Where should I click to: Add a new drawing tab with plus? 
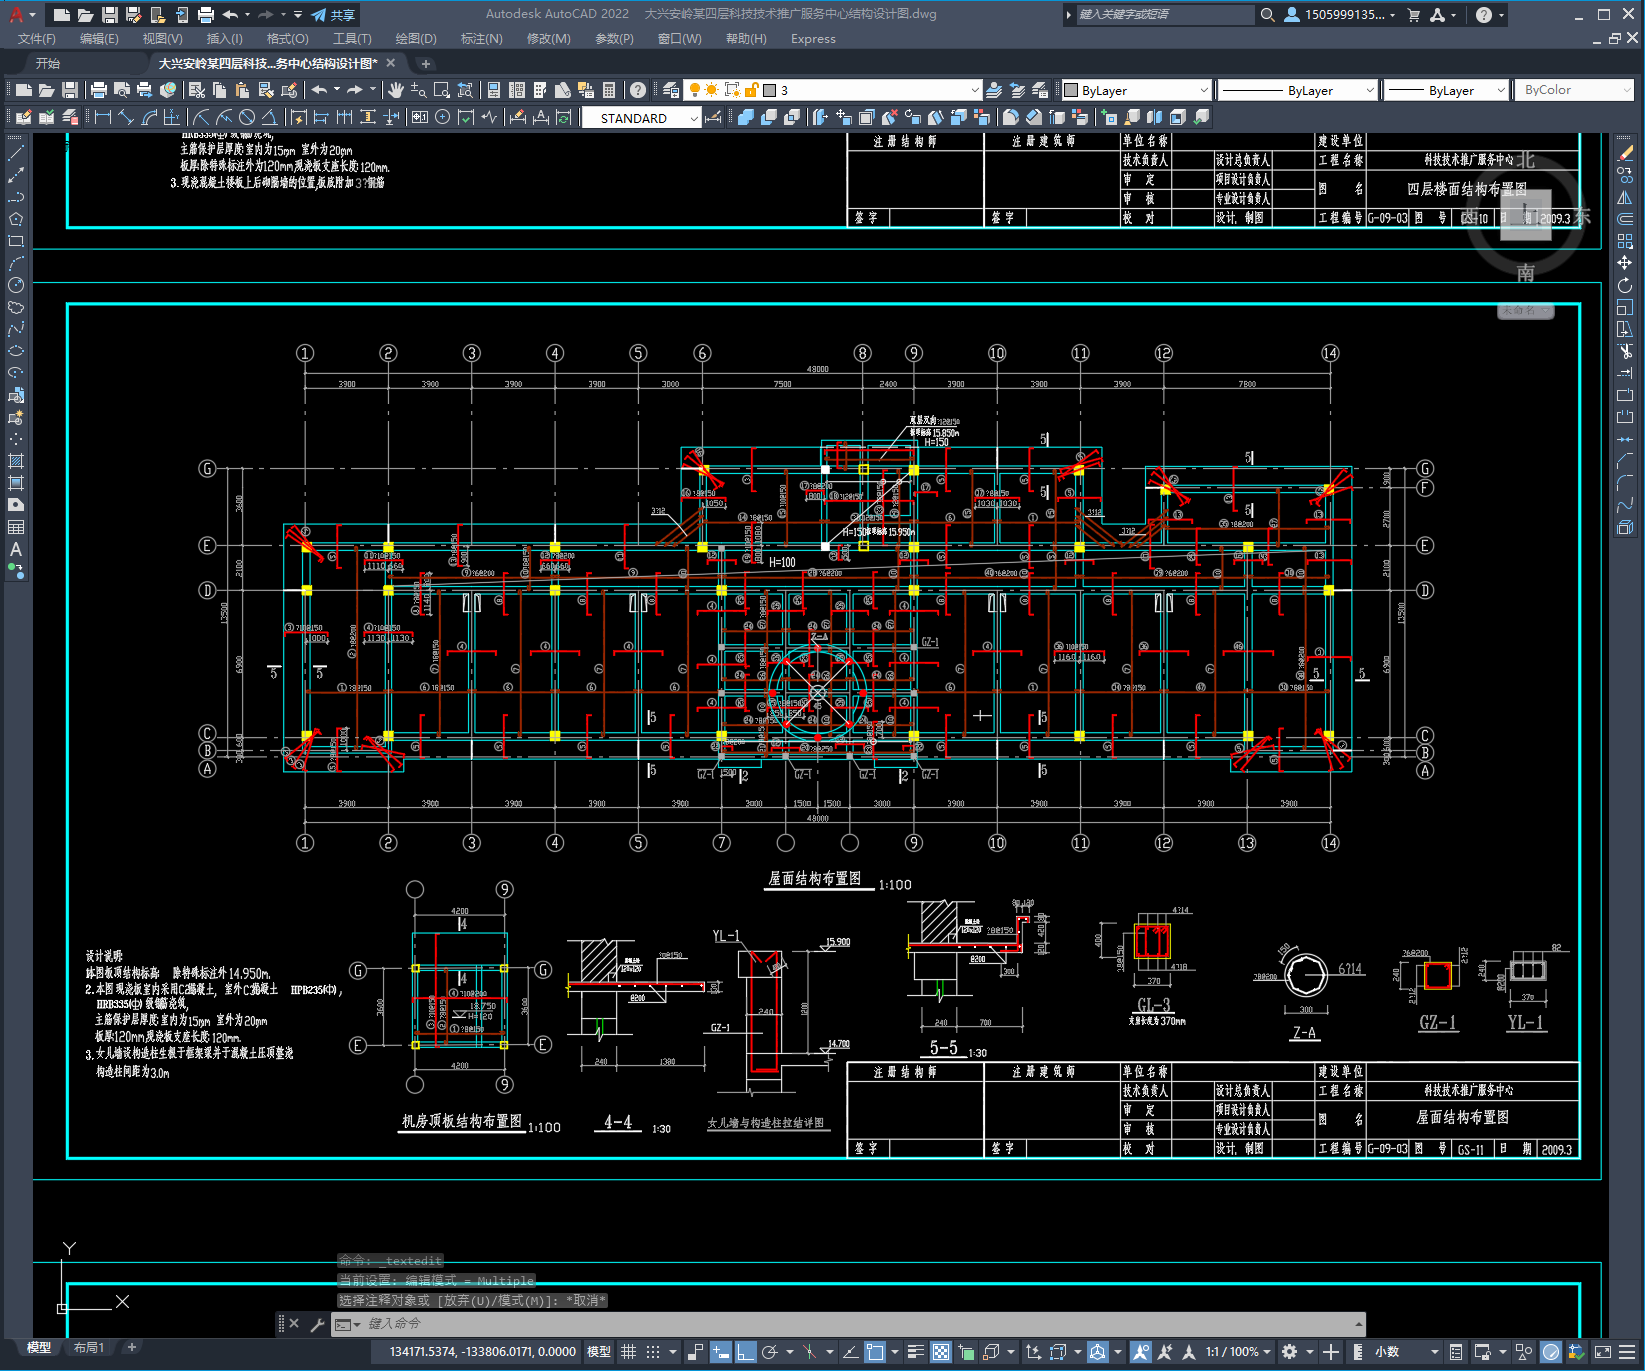(425, 64)
